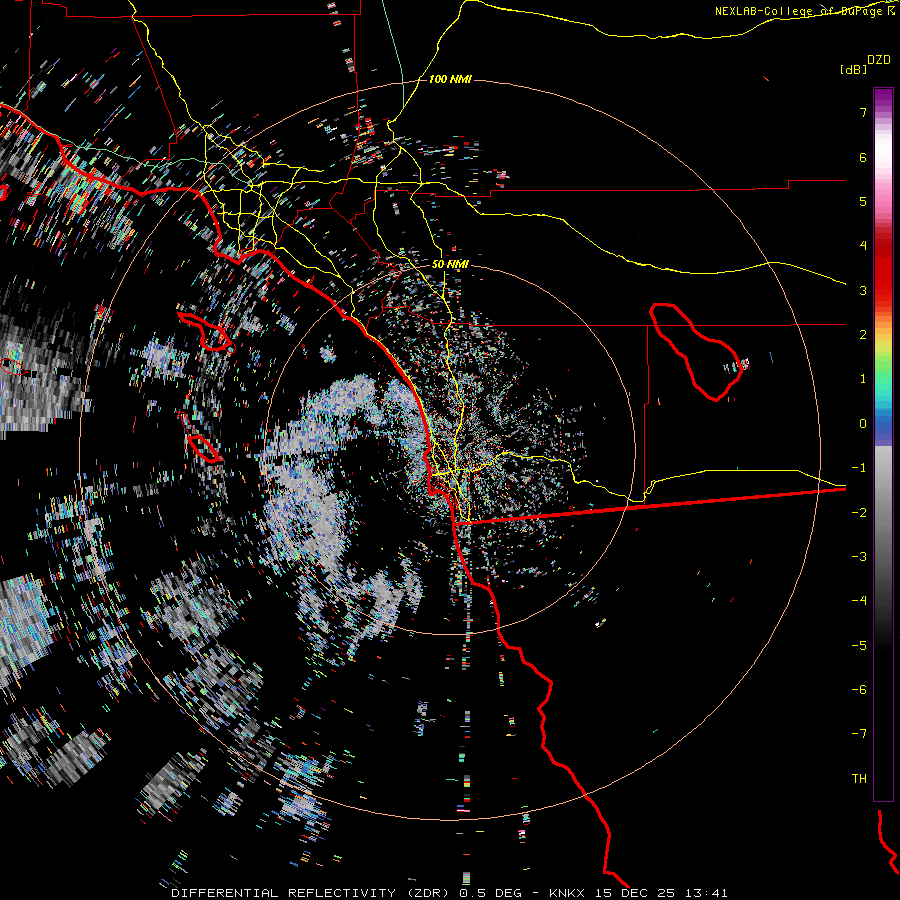Click the 5 tick label on the color scale
This screenshot has height=900, width=900.
tap(863, 201)
